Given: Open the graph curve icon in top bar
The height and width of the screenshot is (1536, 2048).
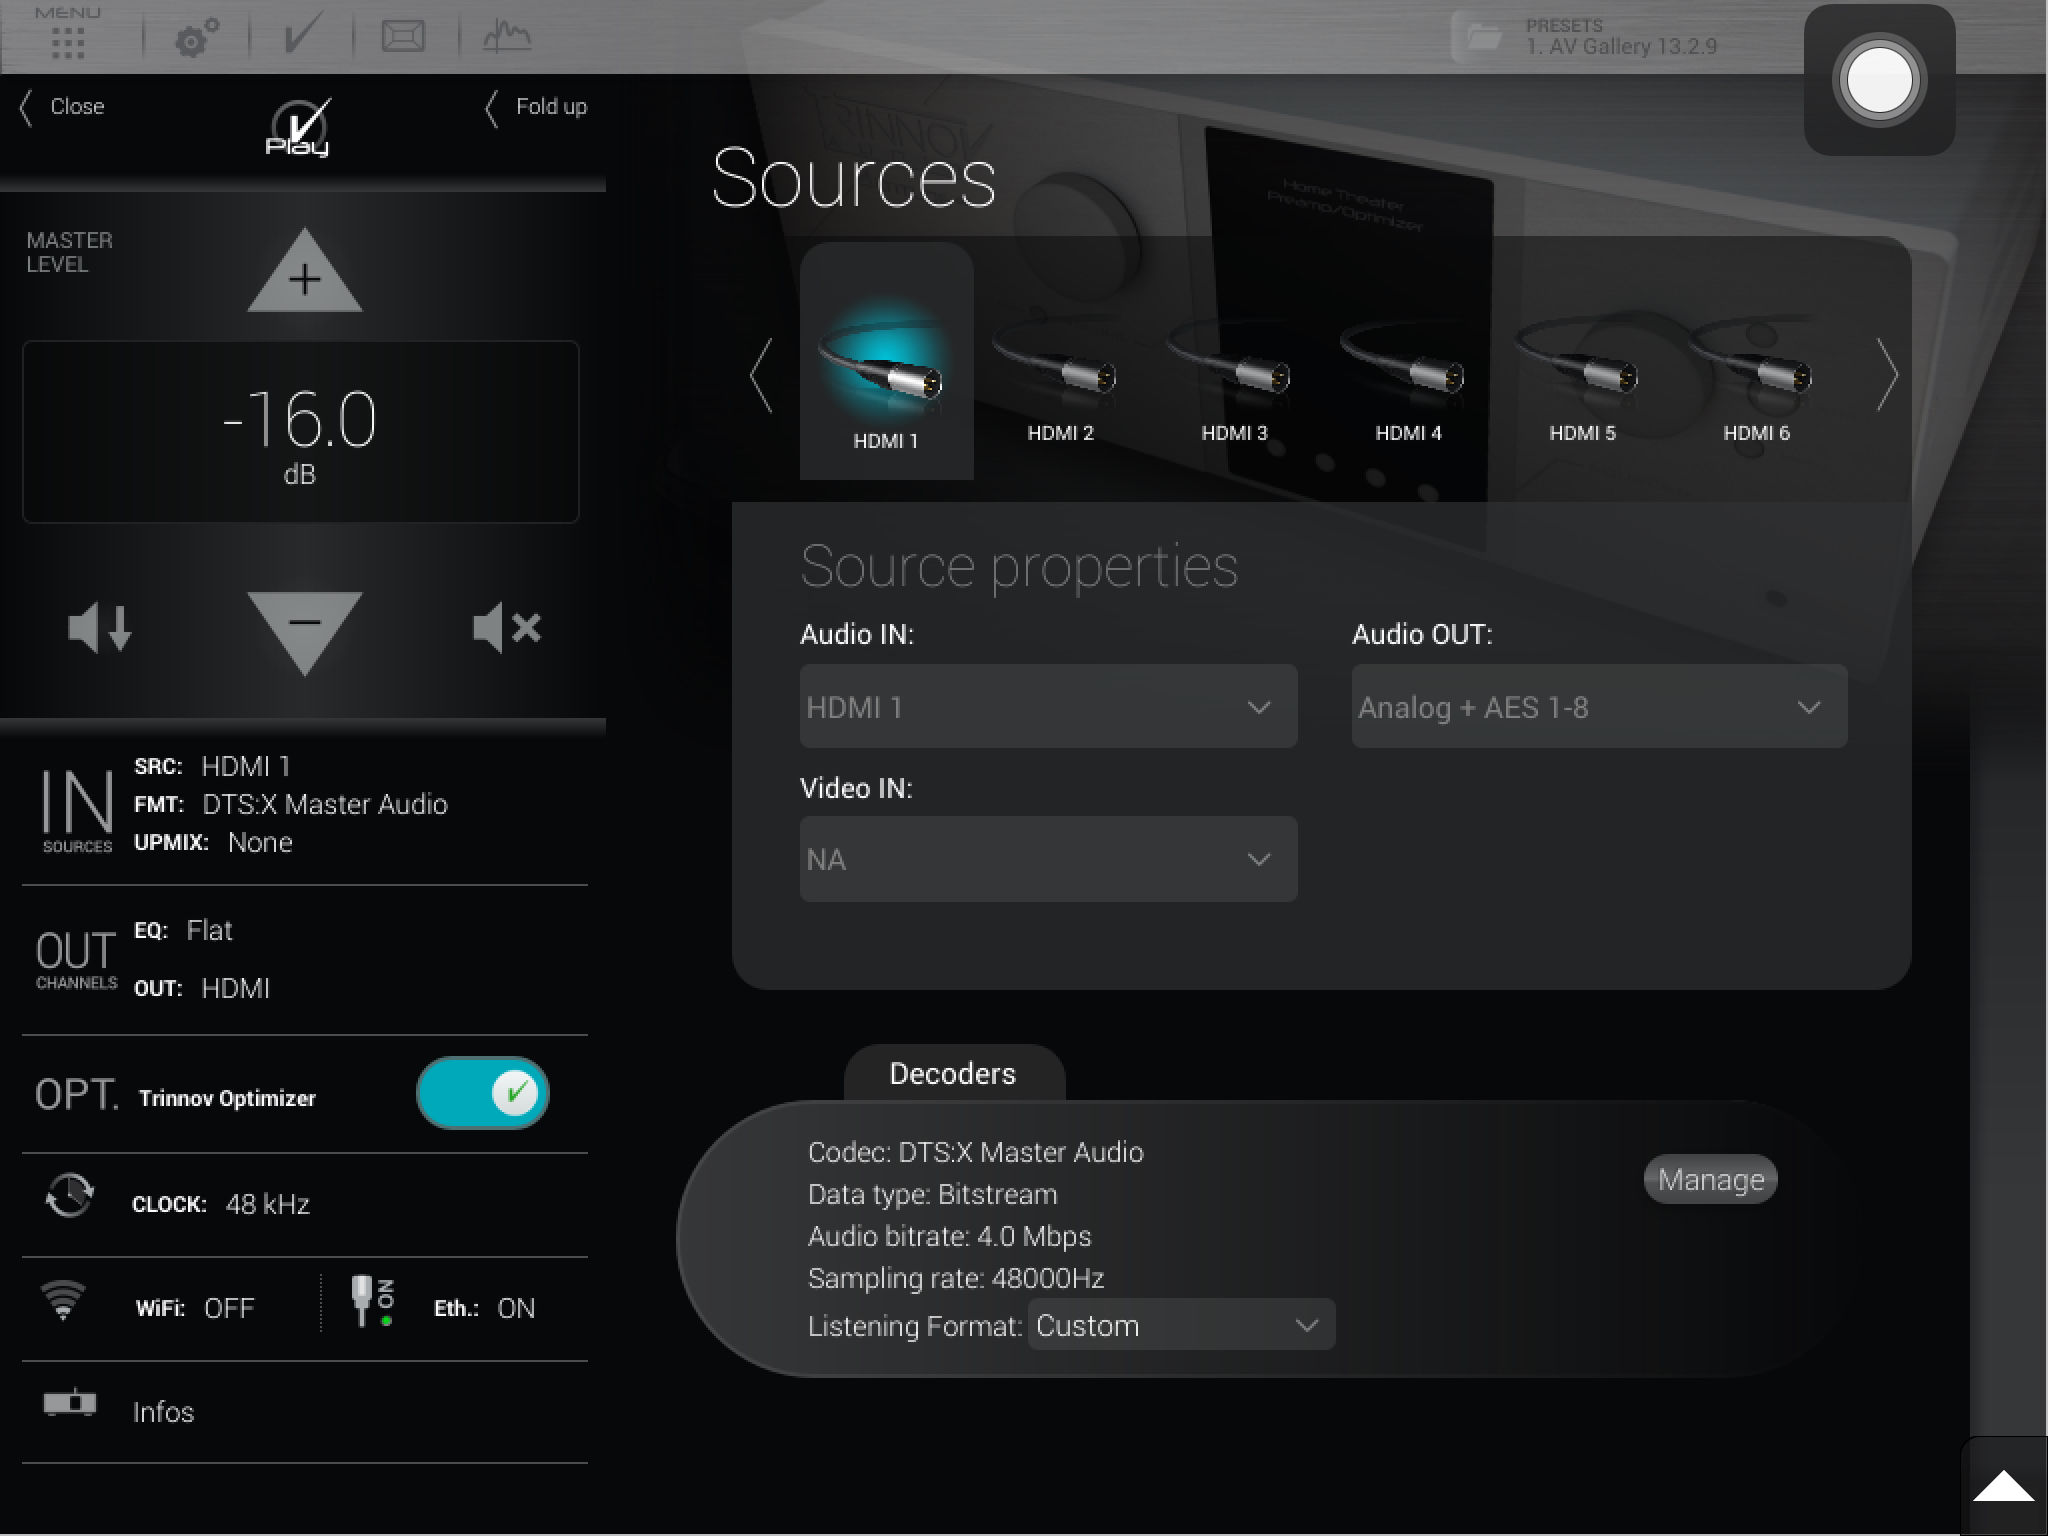Looking at the screenshot, I should tap(507, 37).
